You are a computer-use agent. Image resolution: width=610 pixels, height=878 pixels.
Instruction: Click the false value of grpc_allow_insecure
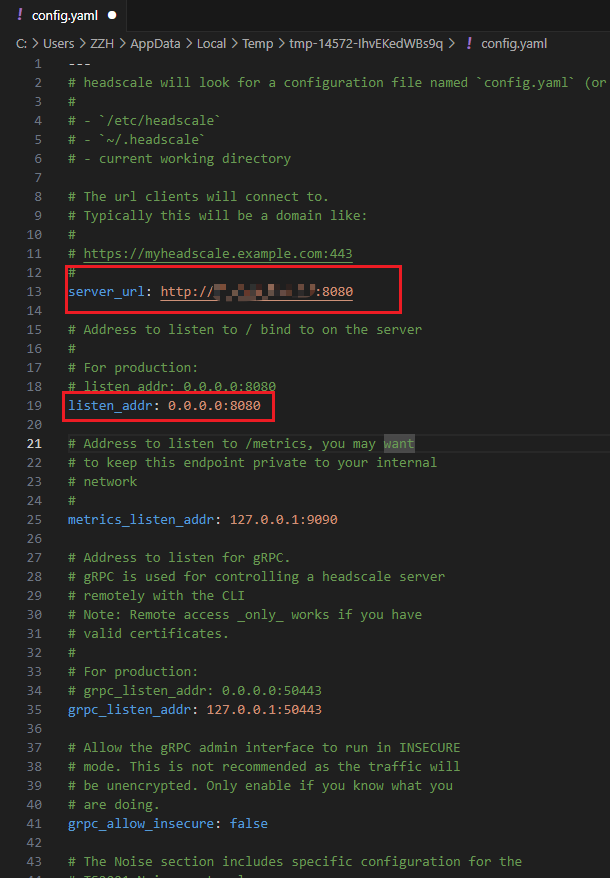click(x=249, y=824)
